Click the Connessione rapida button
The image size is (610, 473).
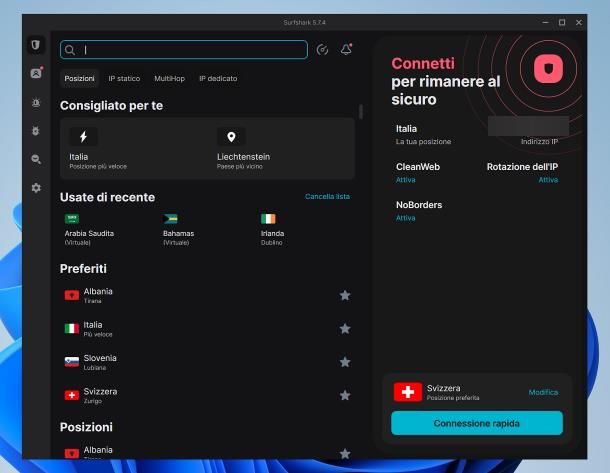tap(477, 423)
